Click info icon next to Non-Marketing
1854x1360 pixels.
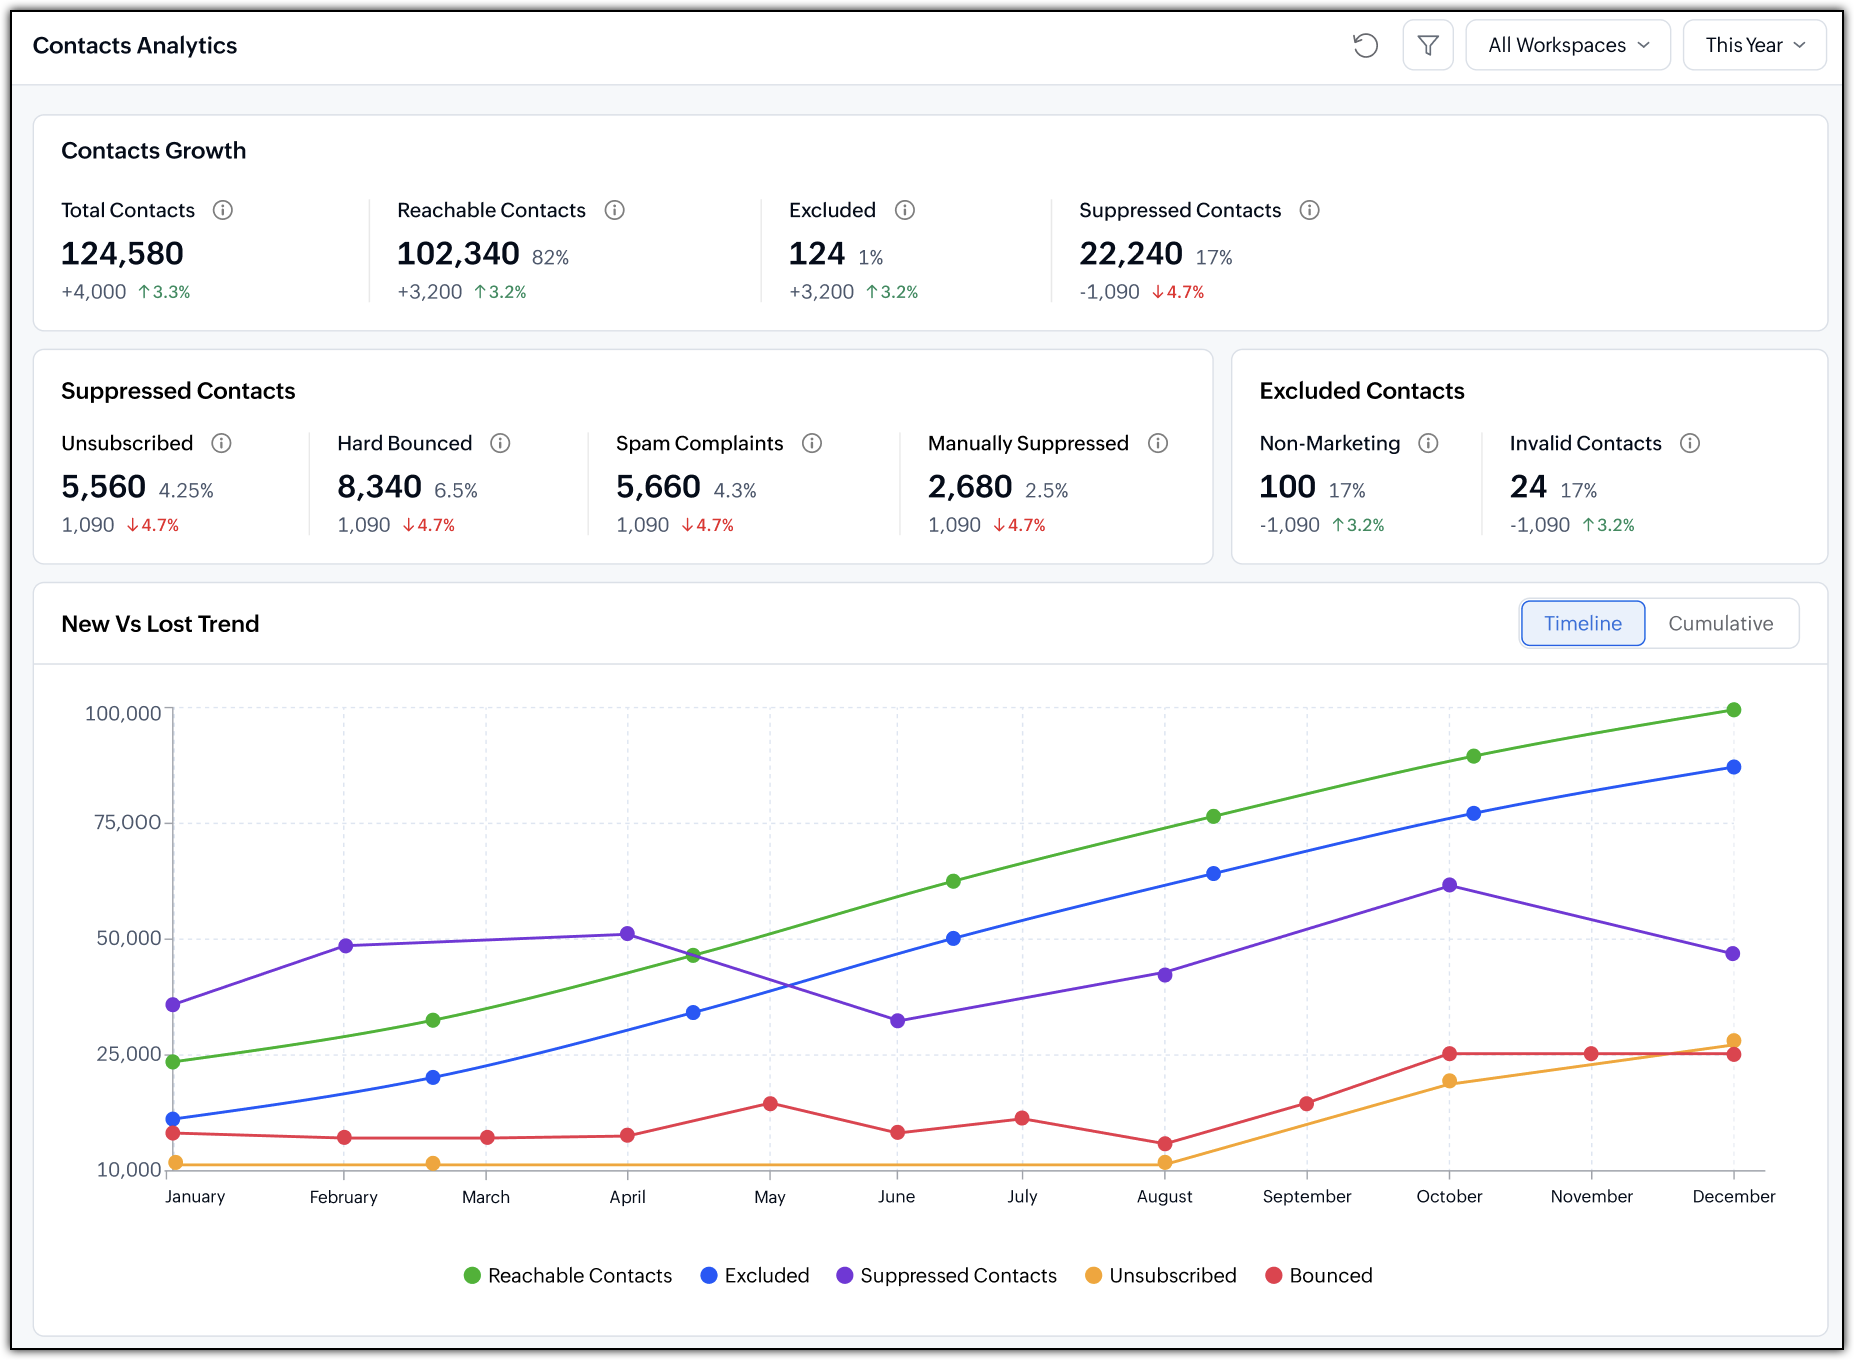point(1429,443)
